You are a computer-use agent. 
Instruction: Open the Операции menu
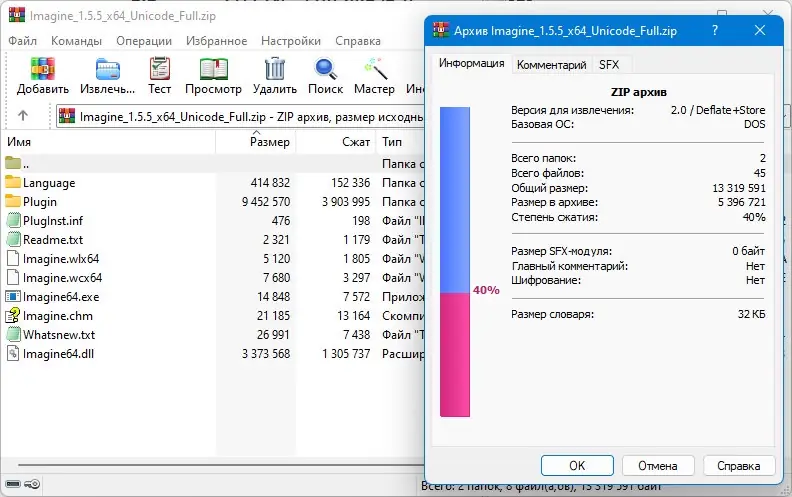(144, 41)
